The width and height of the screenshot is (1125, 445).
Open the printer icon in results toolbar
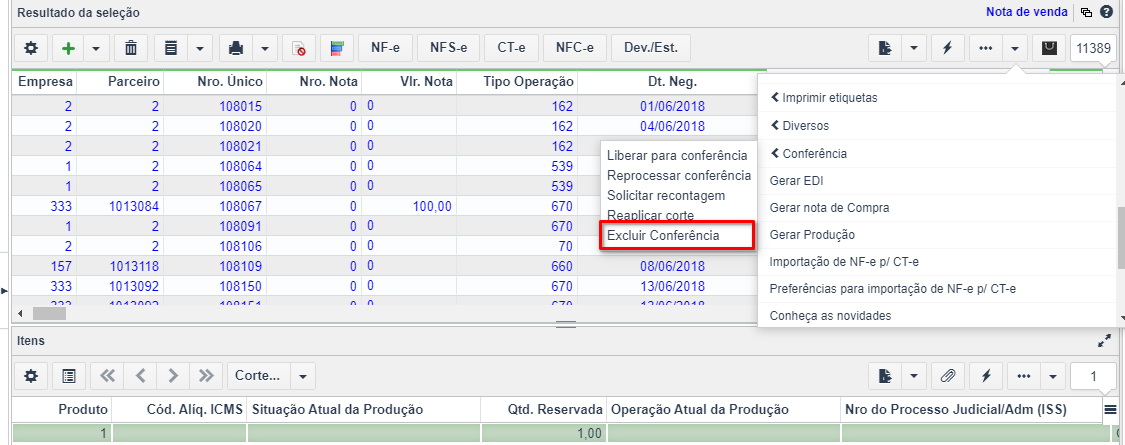[x=235, y=48]
